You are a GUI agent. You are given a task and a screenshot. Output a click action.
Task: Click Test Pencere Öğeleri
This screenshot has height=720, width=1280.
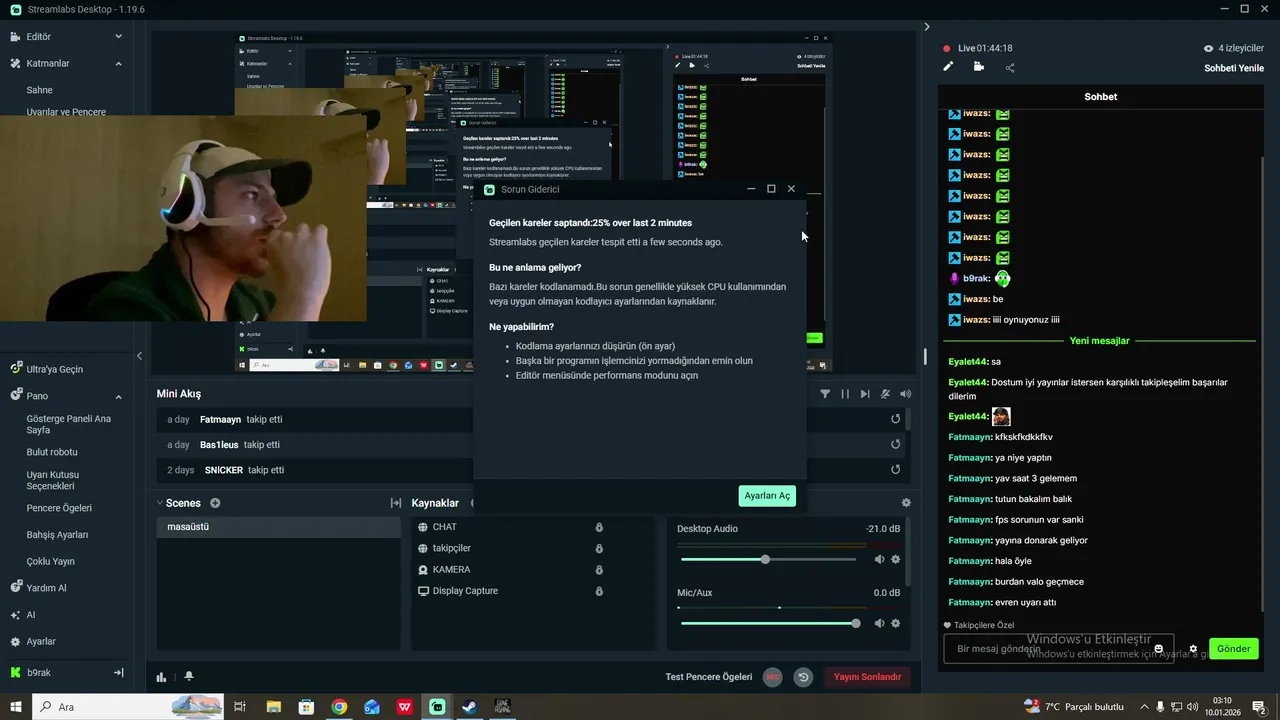click(709, 677)
